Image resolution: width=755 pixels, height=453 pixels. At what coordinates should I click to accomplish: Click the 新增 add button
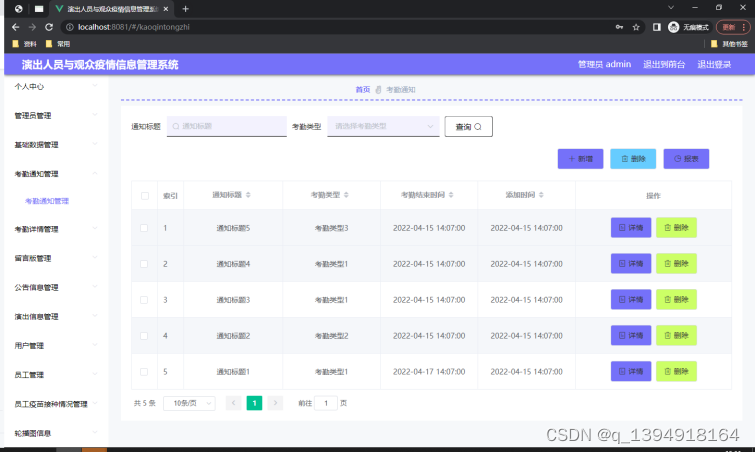pyautogui.click(x=580, y=159)
